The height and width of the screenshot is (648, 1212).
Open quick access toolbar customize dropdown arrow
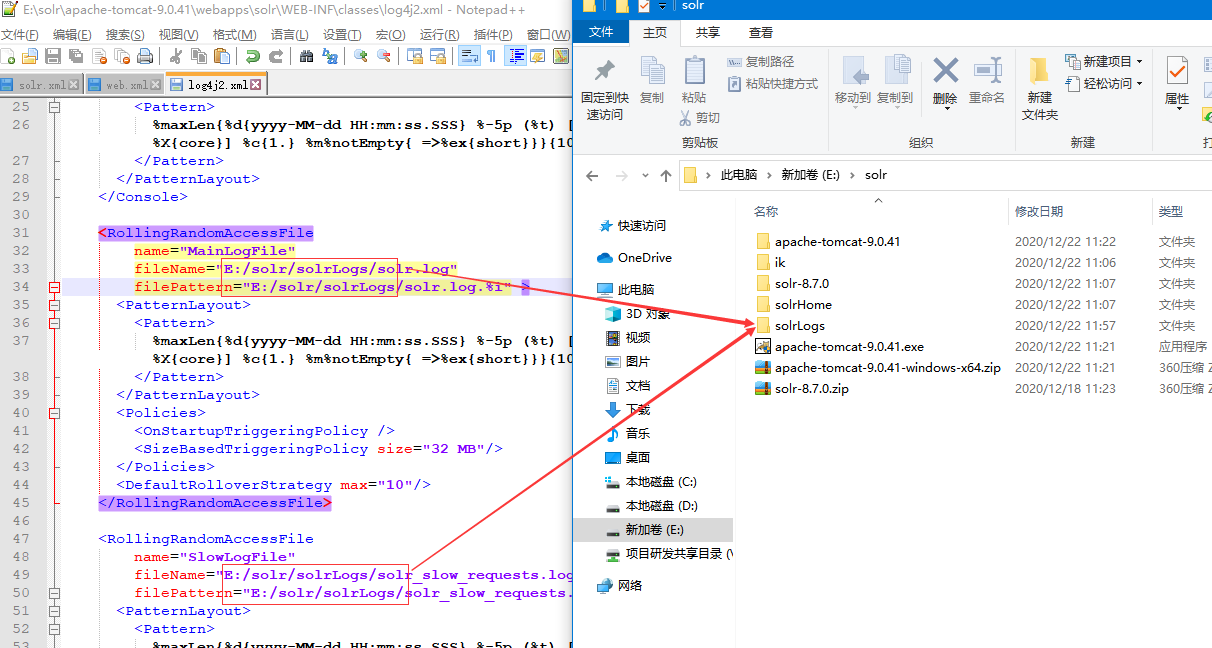pos(661,7)
